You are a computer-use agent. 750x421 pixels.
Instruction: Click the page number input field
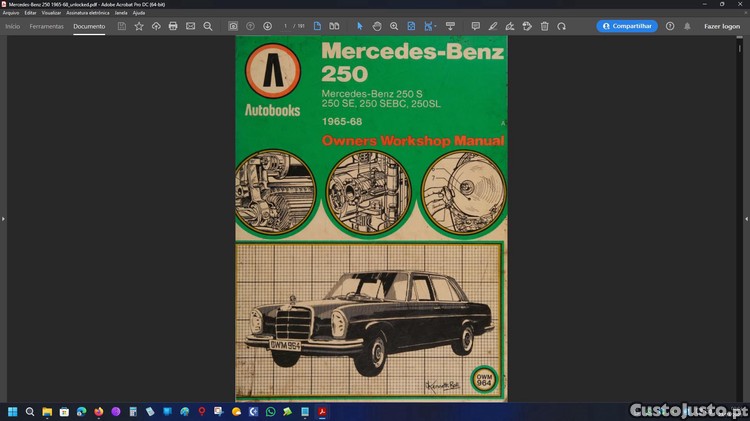point(287,26)
